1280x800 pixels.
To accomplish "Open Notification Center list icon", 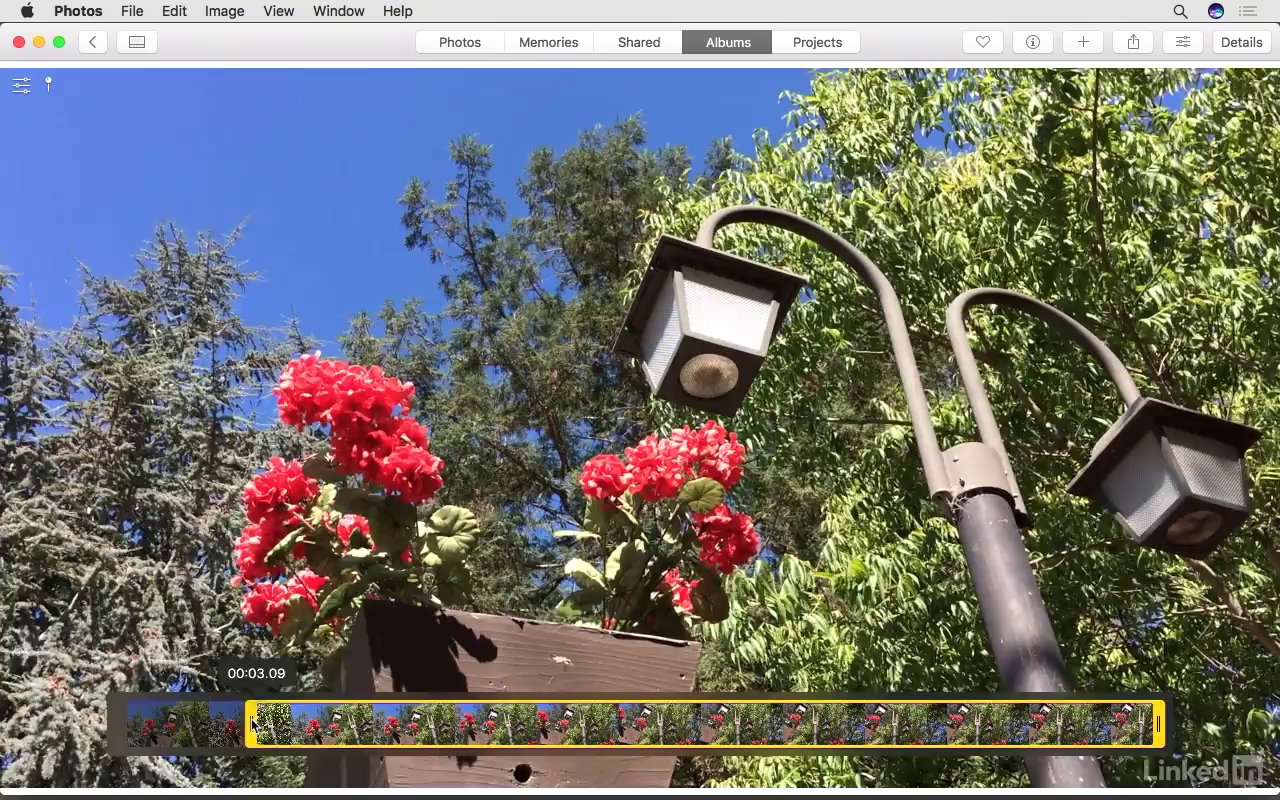I will (x=1247, y=11).
